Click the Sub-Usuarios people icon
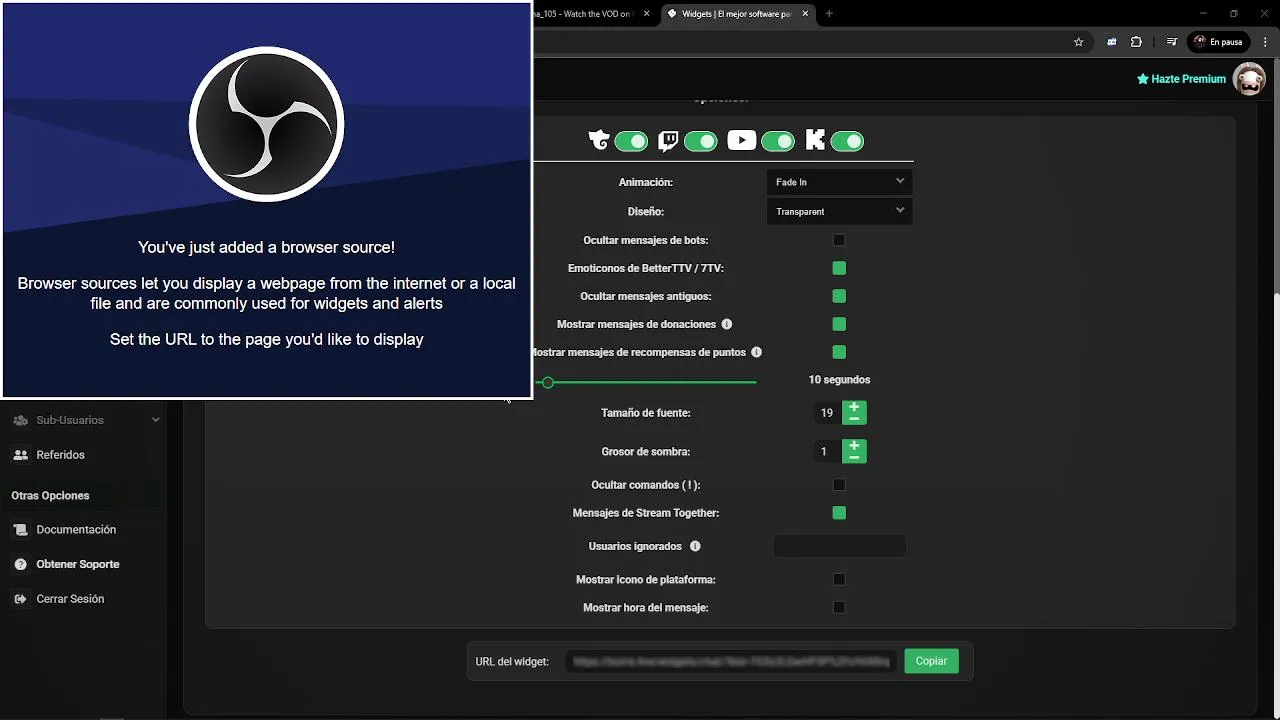The image size is (1280, 720). [21, 420]
